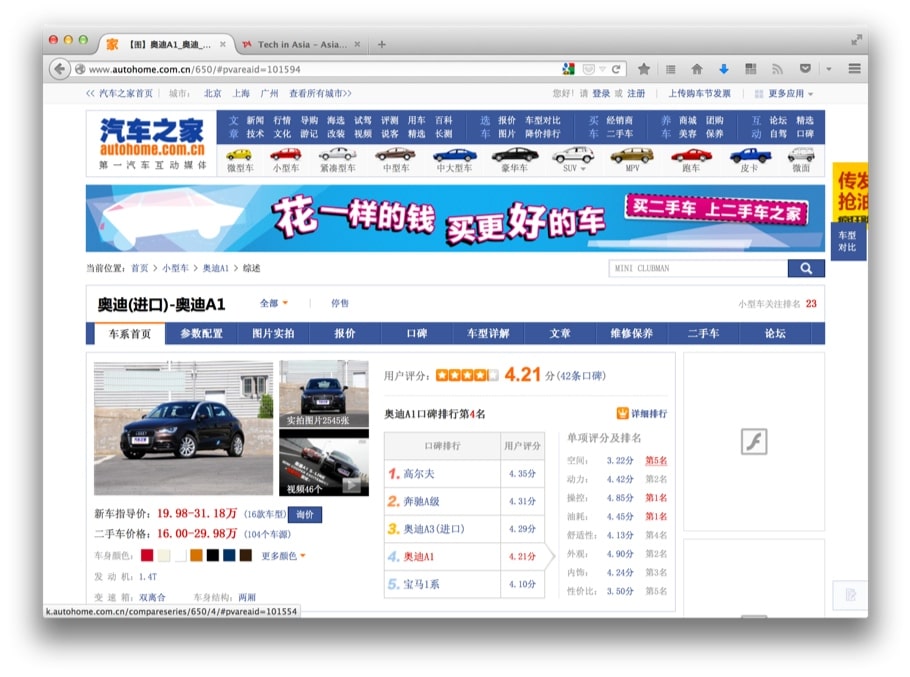Screen dimensions: 910x677
Task: Reload the page with the refresh icon
Action: click(x=616, y=69)
